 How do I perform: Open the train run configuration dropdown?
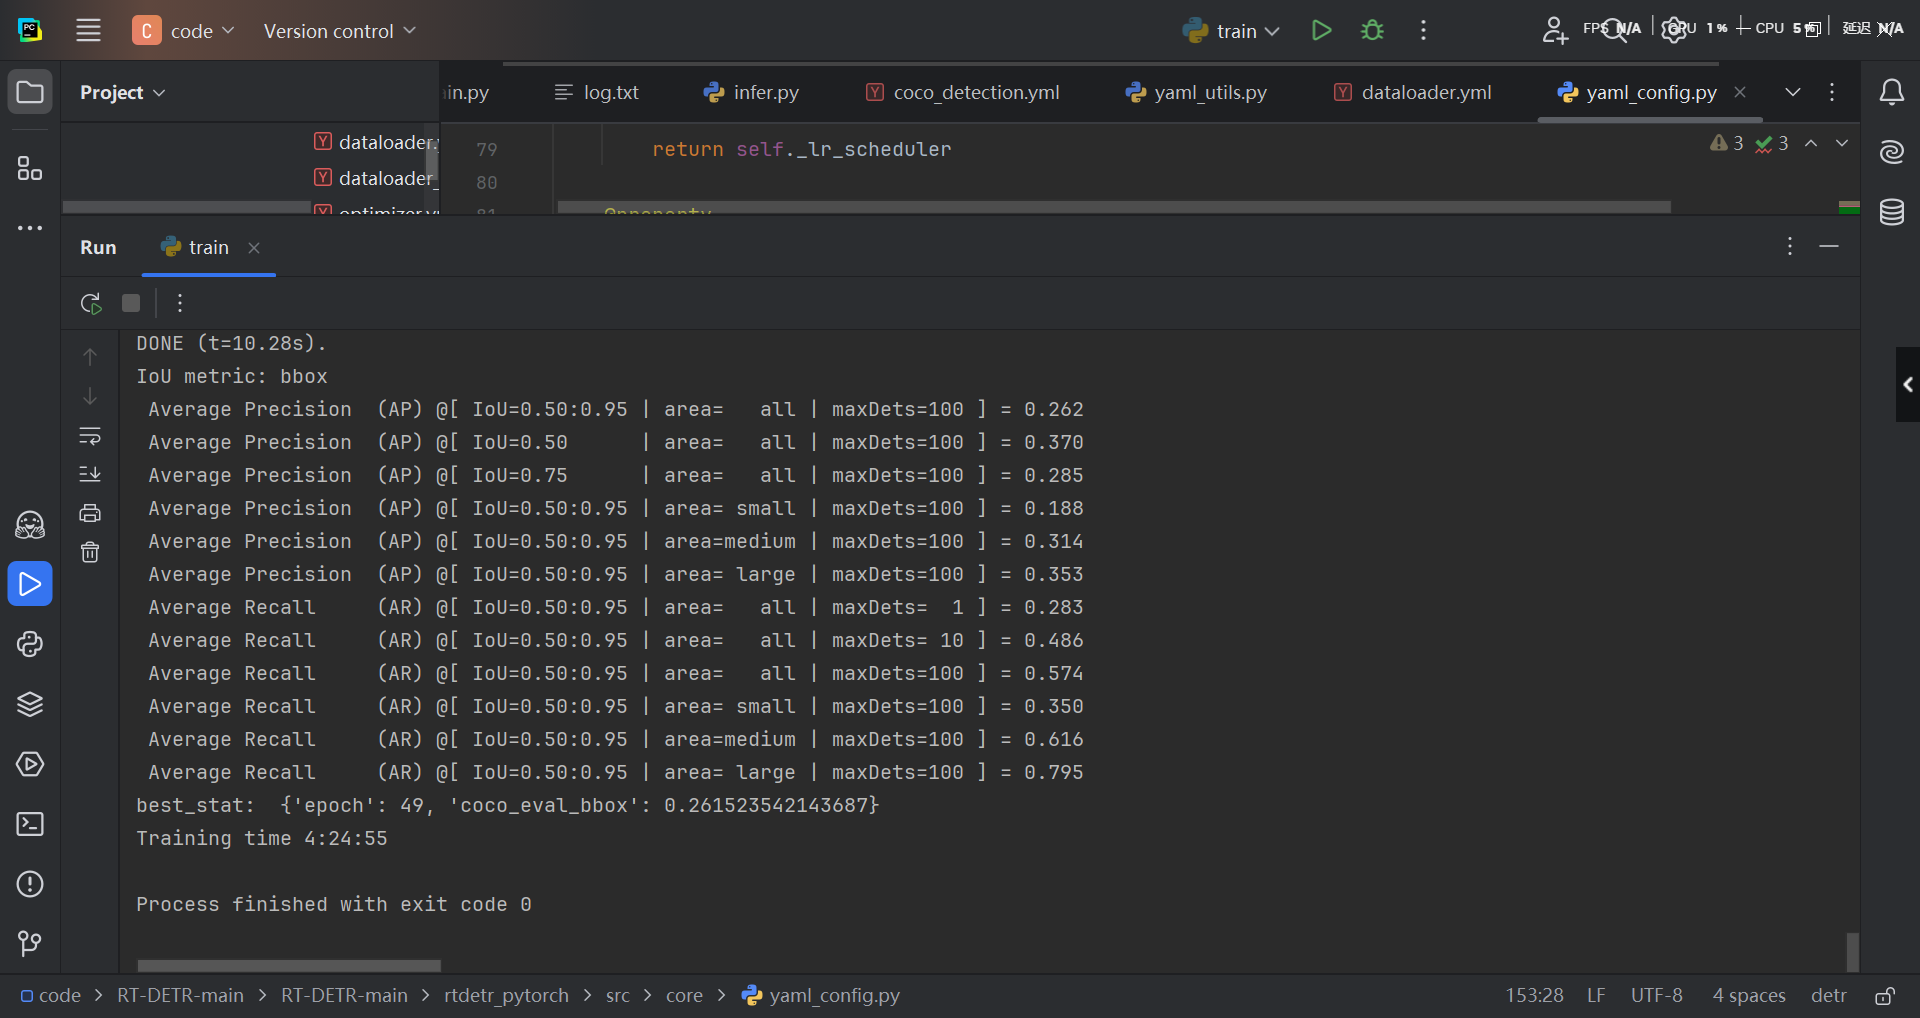1231,31
